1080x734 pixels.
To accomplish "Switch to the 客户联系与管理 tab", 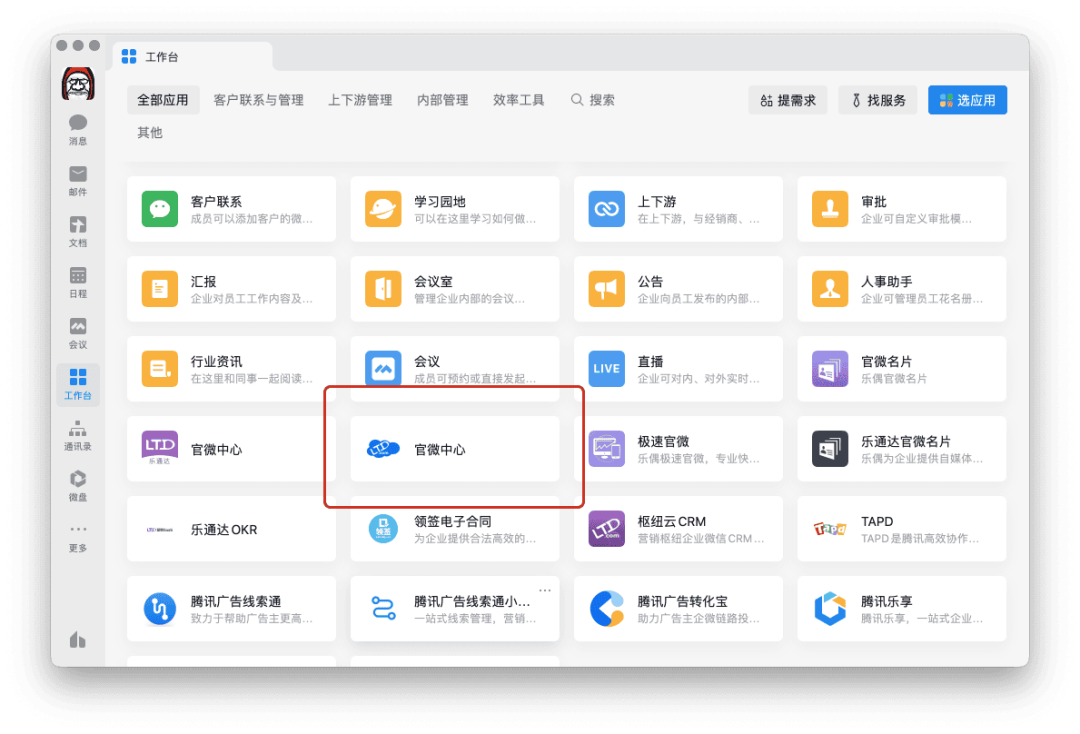I will click(258, 100).
